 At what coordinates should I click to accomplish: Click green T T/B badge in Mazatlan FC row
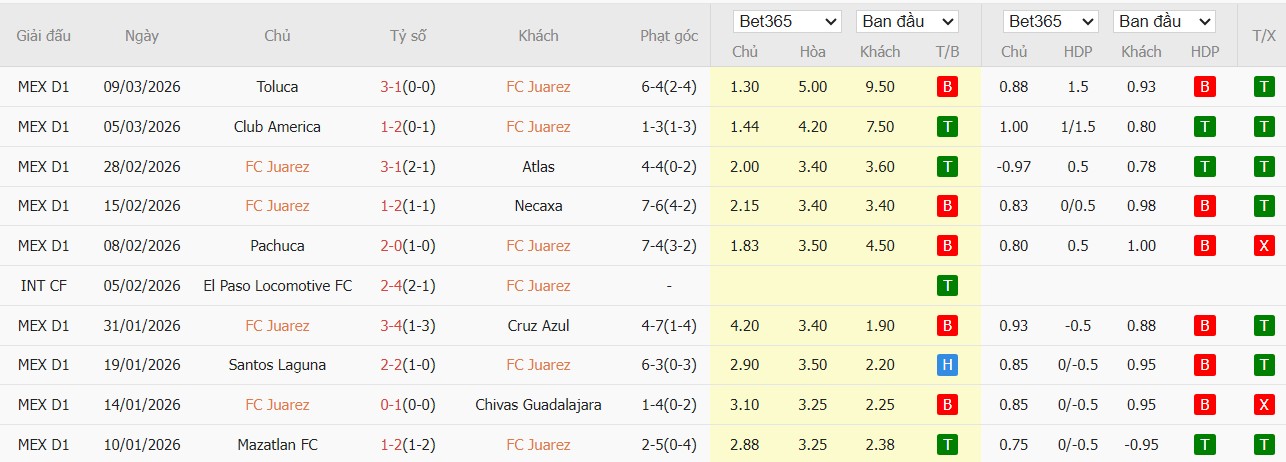click(947, 445)
